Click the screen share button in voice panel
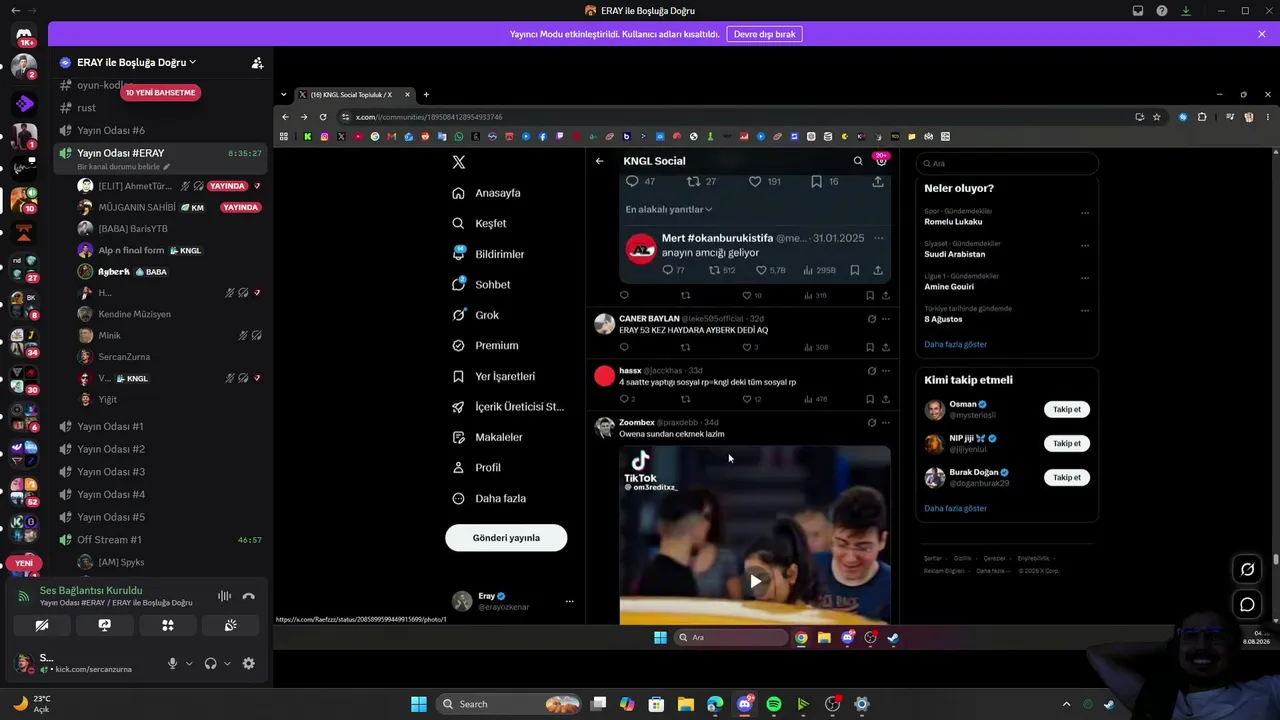Viewport: 1280px width, 720px height. point(104,625)
